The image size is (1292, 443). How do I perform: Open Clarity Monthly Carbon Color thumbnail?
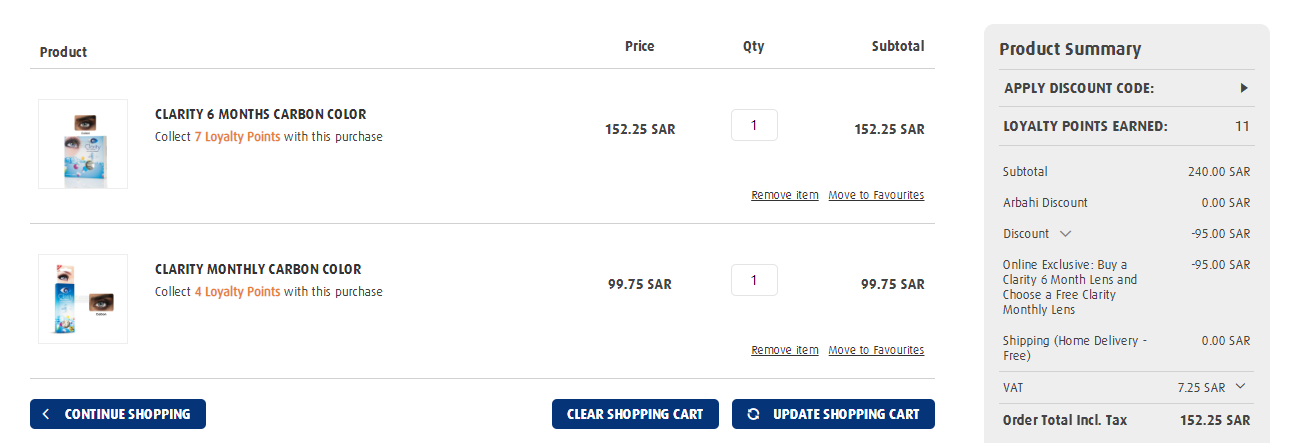[x=83, y=299]
